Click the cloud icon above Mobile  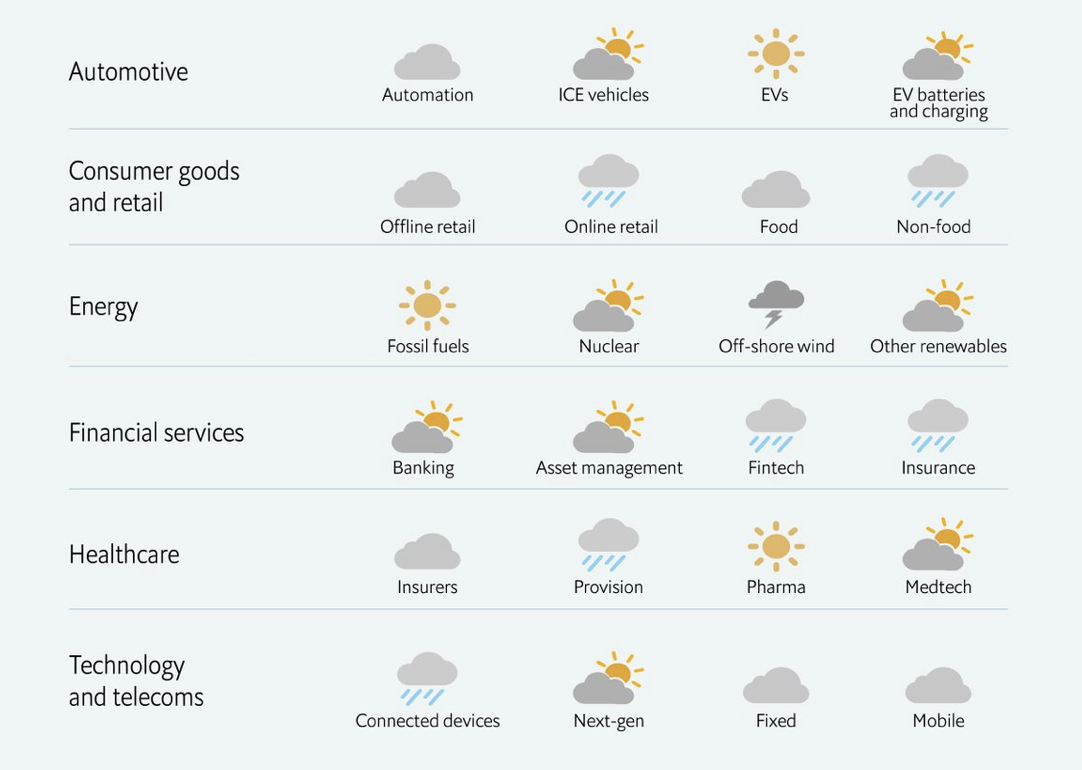tap(938, 685)
